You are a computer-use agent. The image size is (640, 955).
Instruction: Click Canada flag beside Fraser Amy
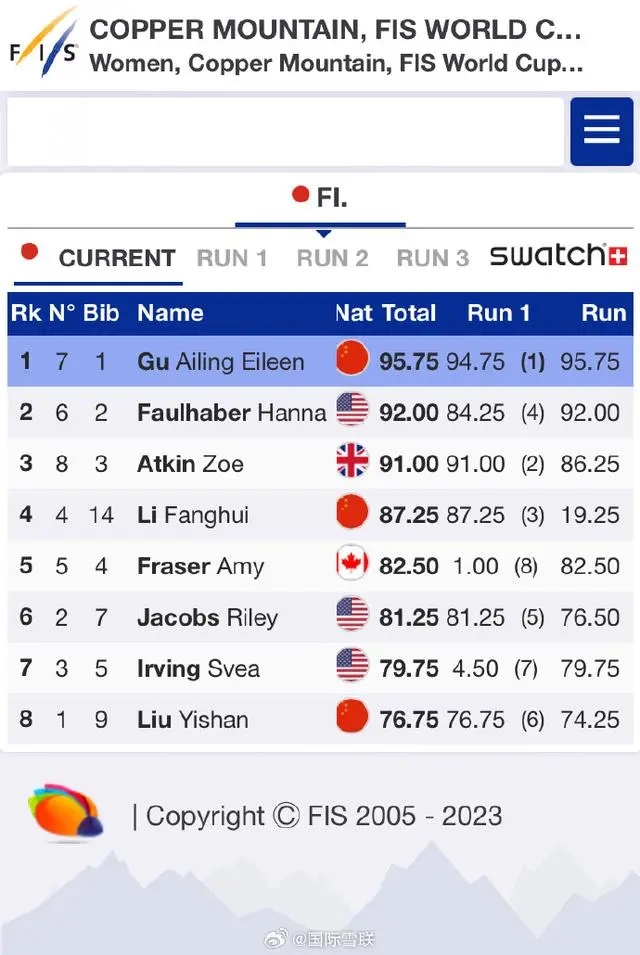352,565
